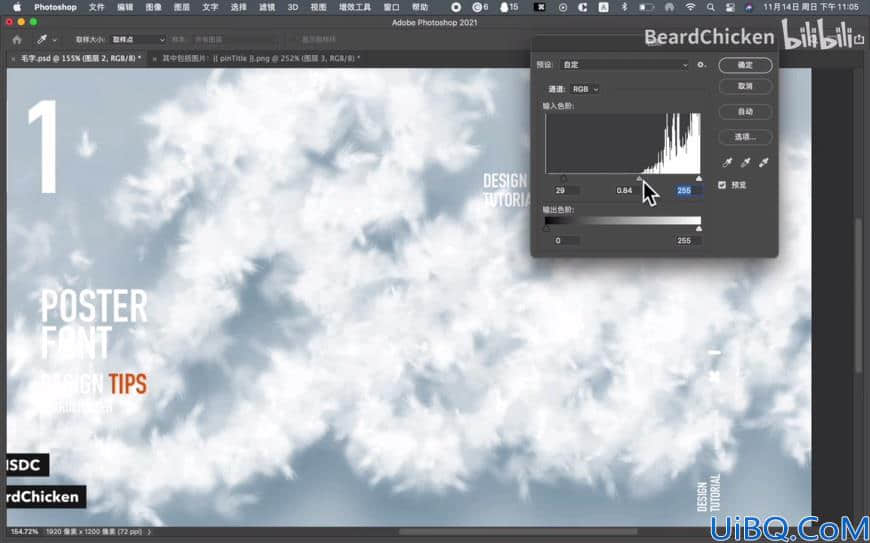Screen dimensions: 870x543
Task: Close the 毛字.psd tab
Action: pyautogui.click(x=13, y=58)
